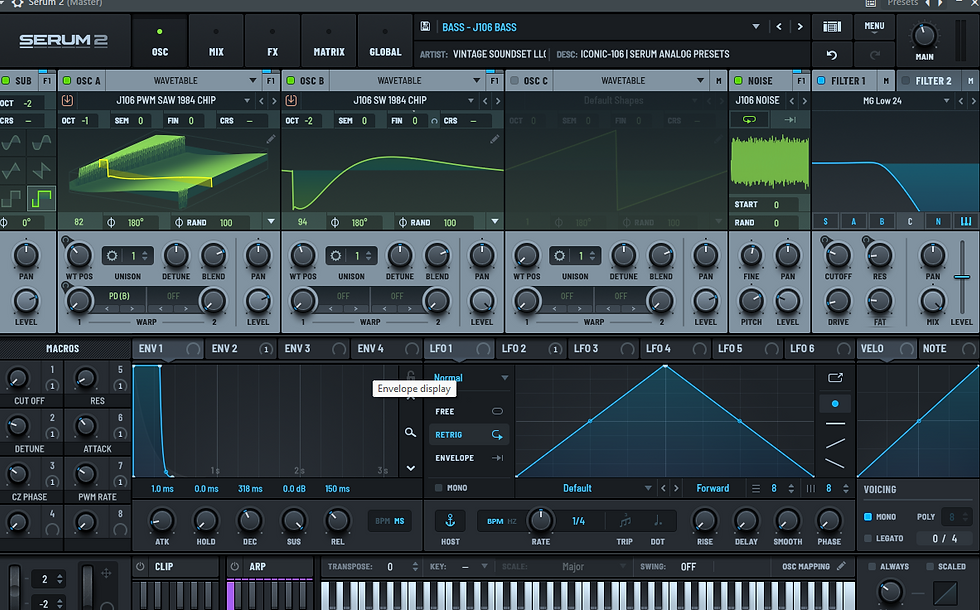This screenshot has width=980, height=610.
Task: Select the LFO FREE mode
Action: click(x=469, y=411)
